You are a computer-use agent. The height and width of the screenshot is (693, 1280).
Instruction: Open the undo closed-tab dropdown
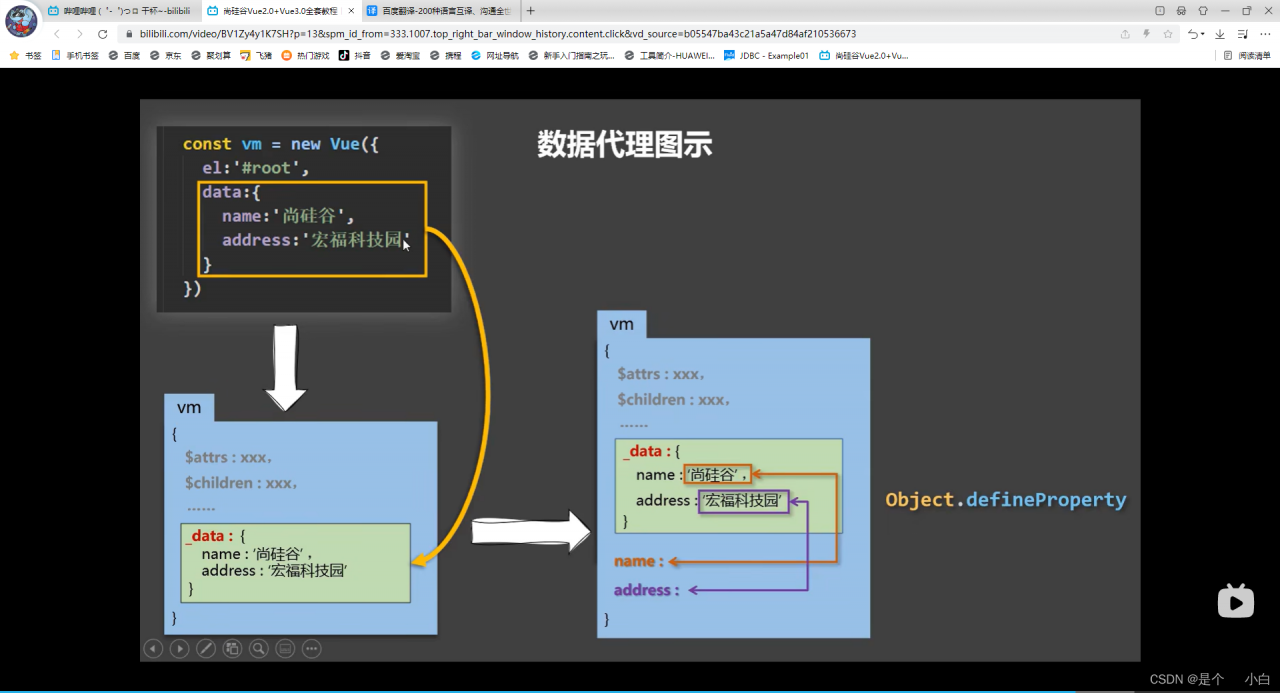pyautogui.click(x=1196, y=33)
